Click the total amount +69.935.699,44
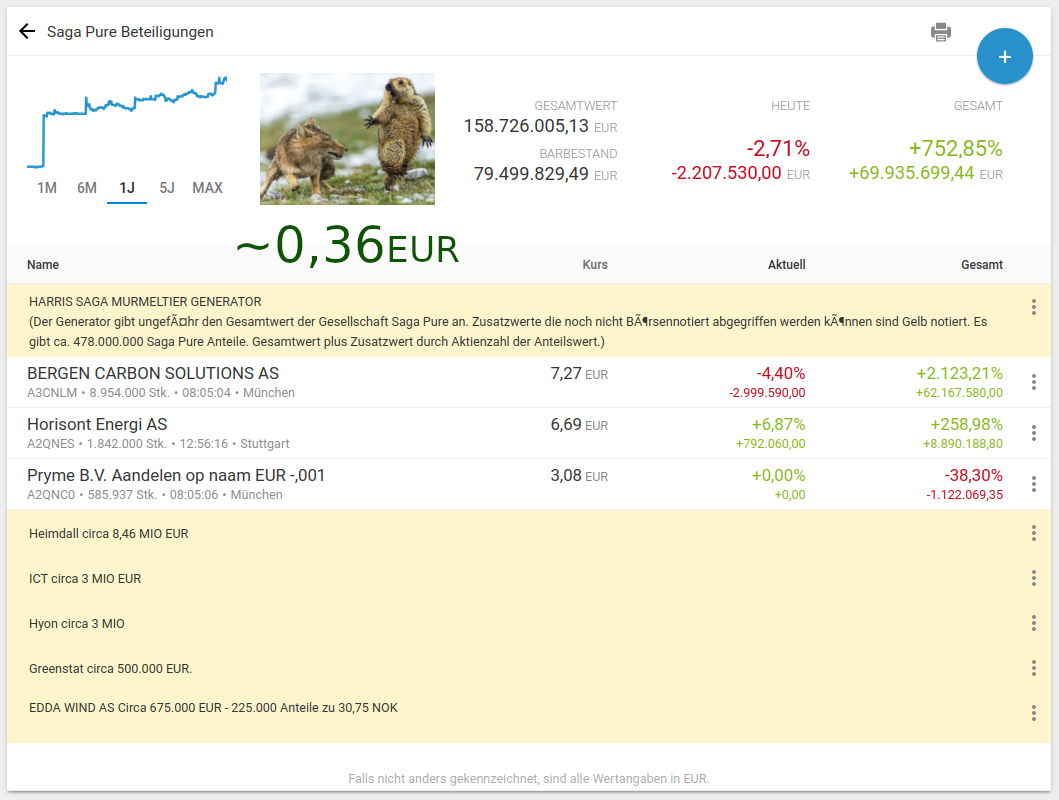1059x800 pixels. coord(911,174)
